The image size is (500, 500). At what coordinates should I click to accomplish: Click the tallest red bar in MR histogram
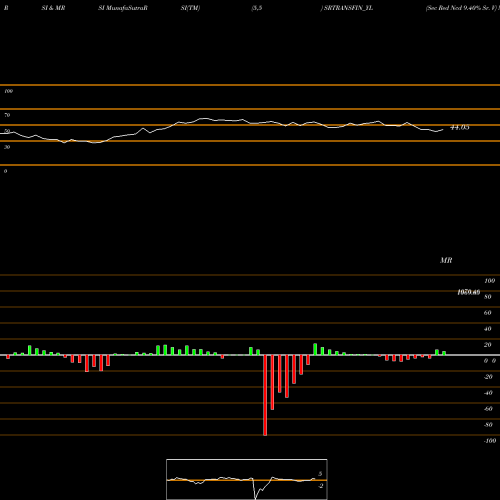265,395
